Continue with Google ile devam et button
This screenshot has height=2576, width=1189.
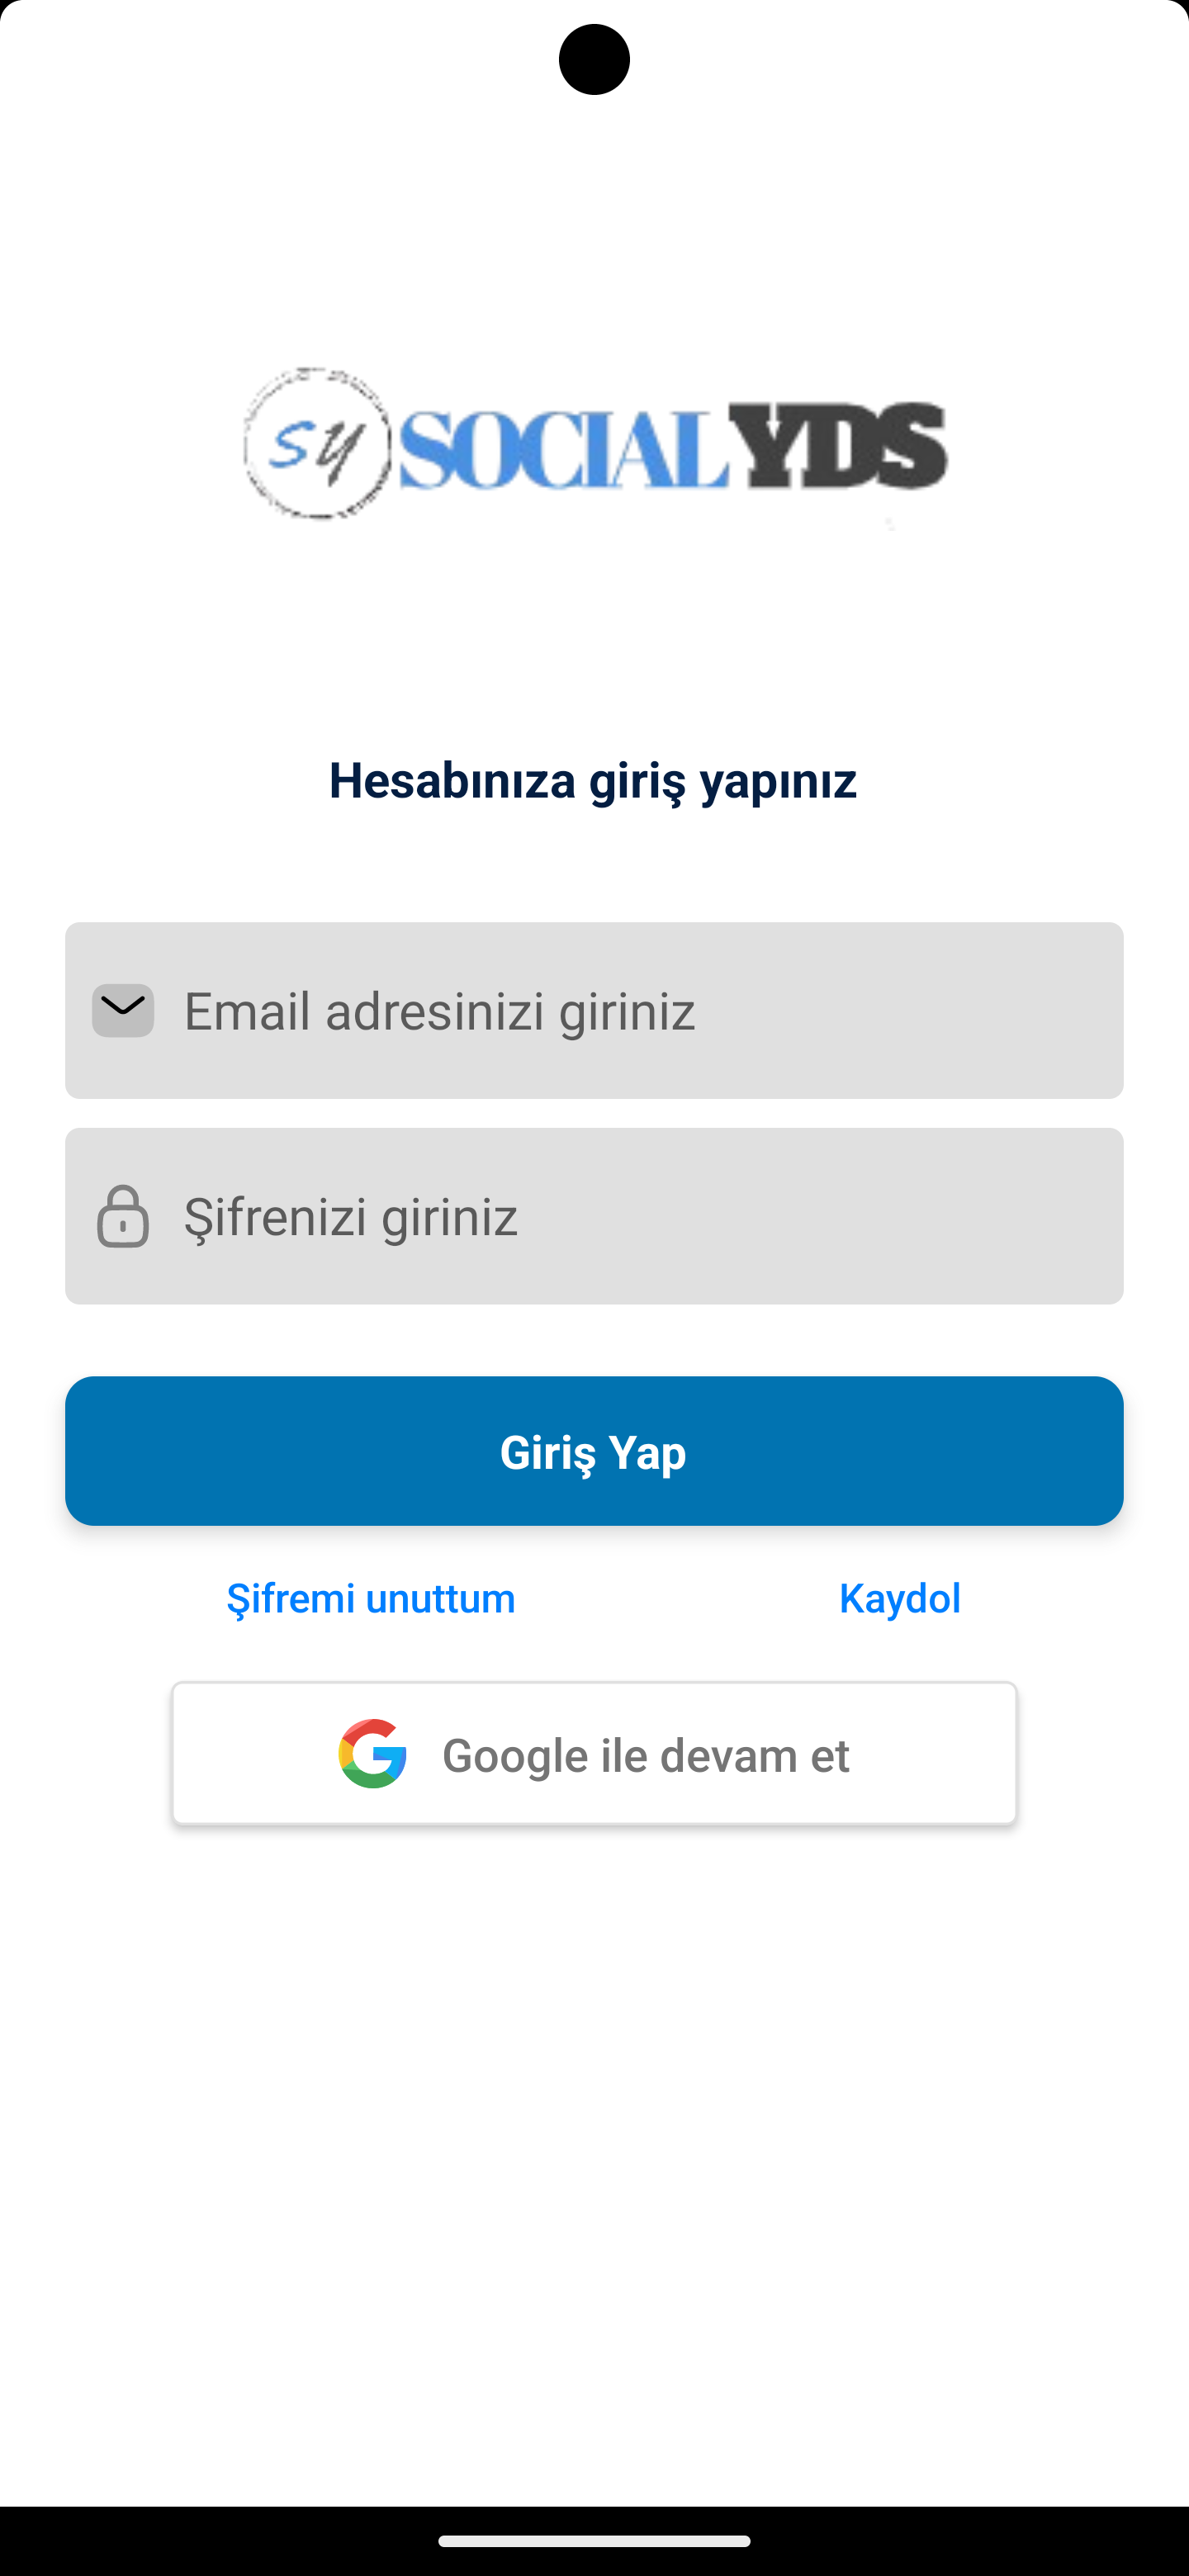(x=594, y=1753)
